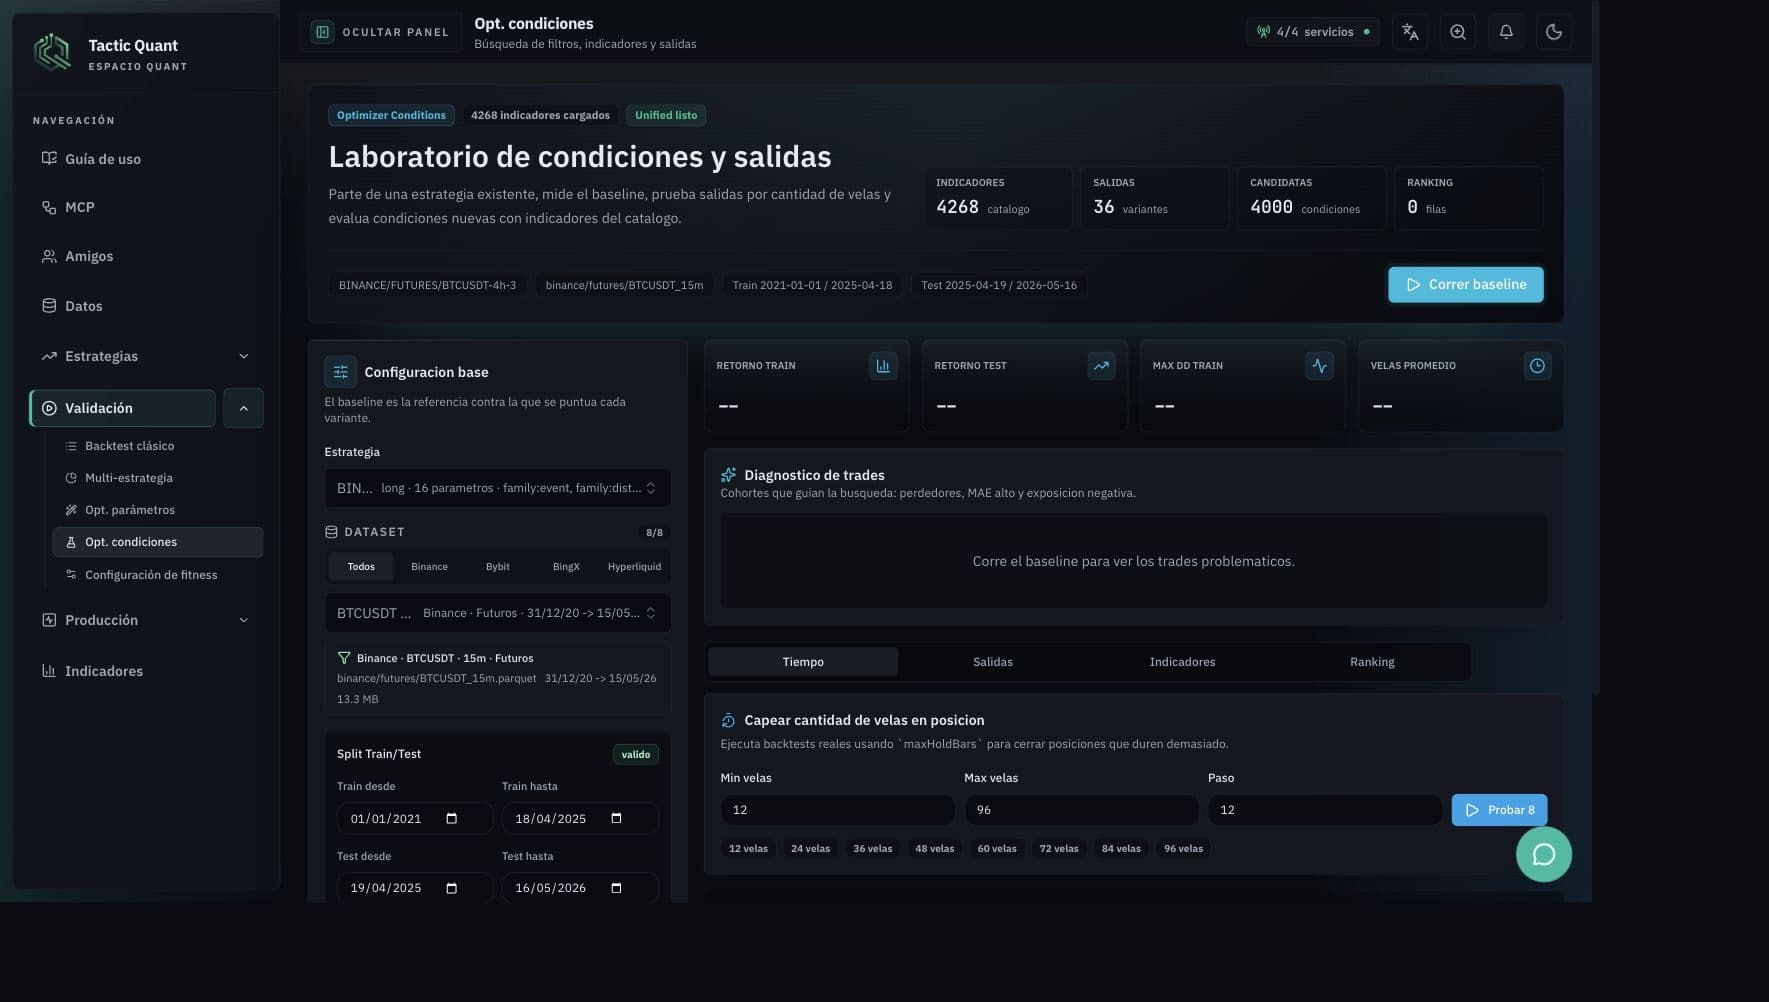
Task: Open Datos section
Action: (x=146, y=306)
